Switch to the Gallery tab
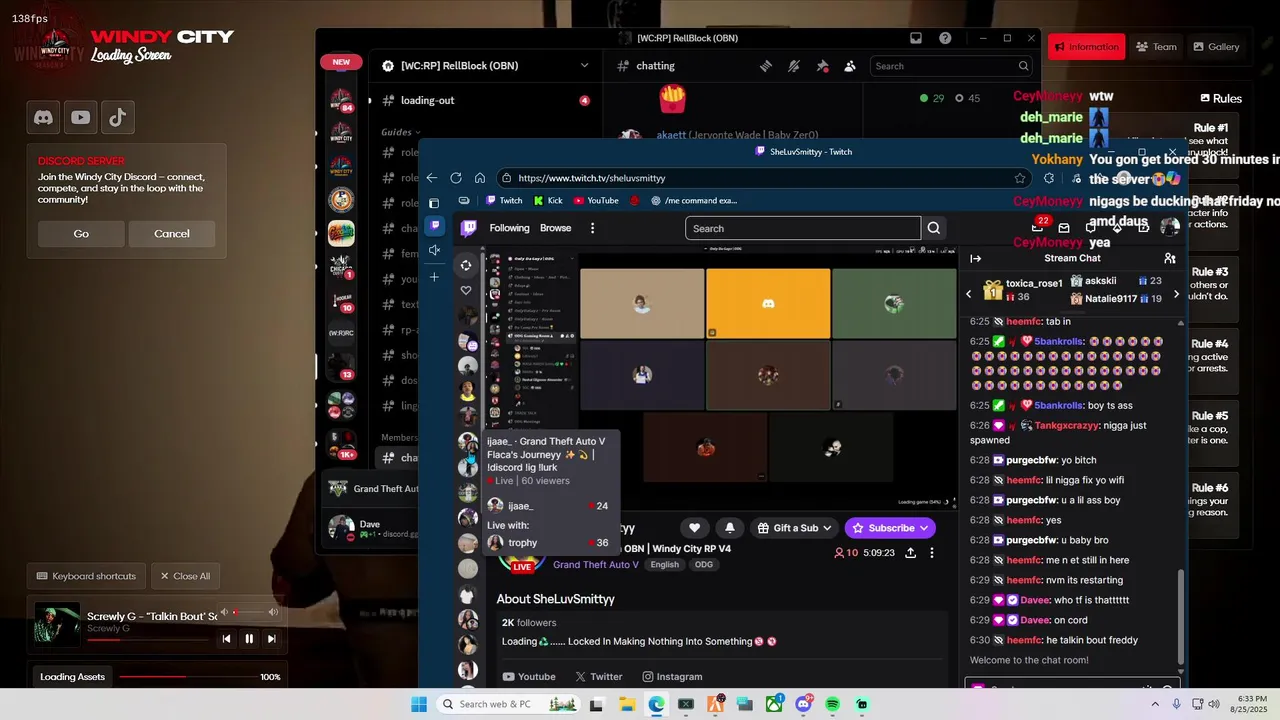Image resolution: width=1280 pixels, height=720 pixels. coord(1215,47)
